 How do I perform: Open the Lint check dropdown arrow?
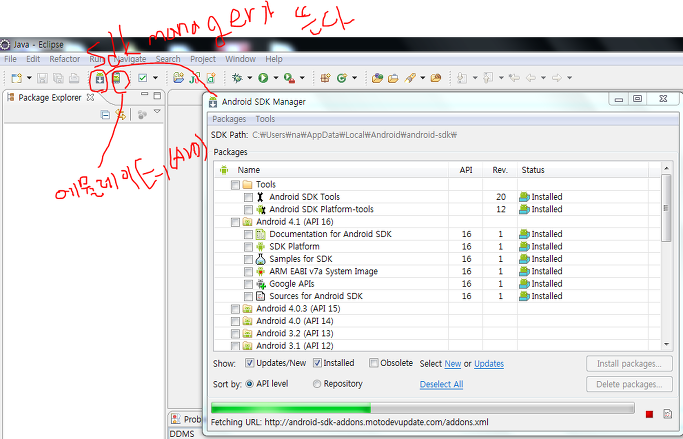155,78
